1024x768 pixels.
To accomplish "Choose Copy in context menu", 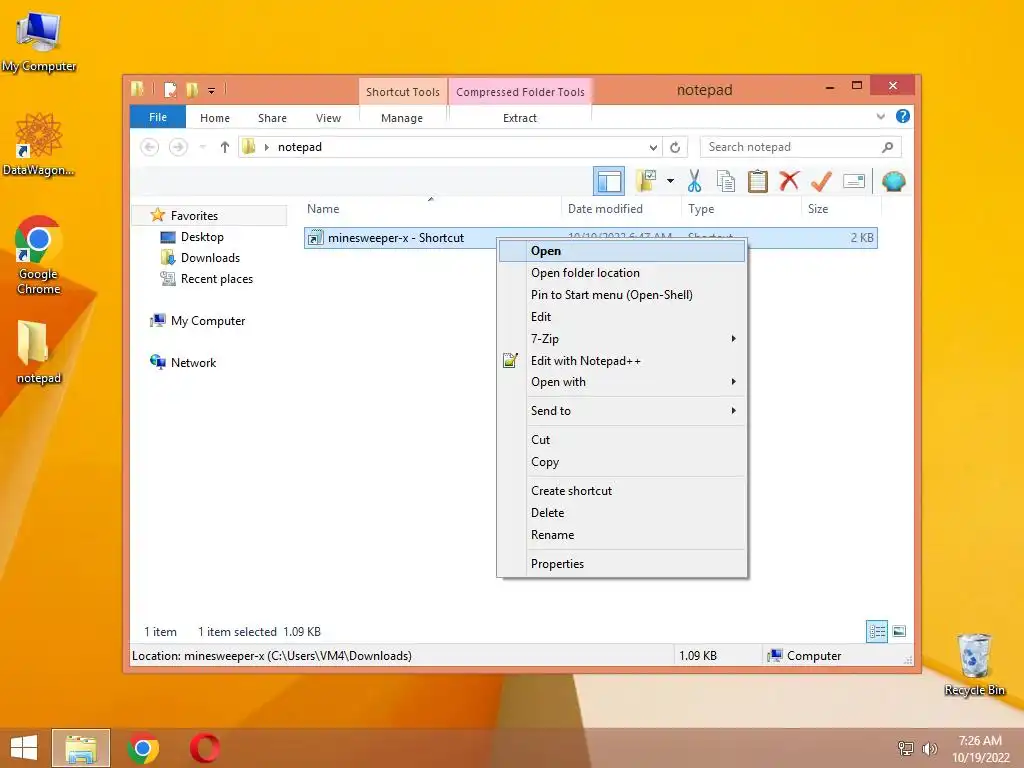I will pyautogui.click(x=622, y=462).
